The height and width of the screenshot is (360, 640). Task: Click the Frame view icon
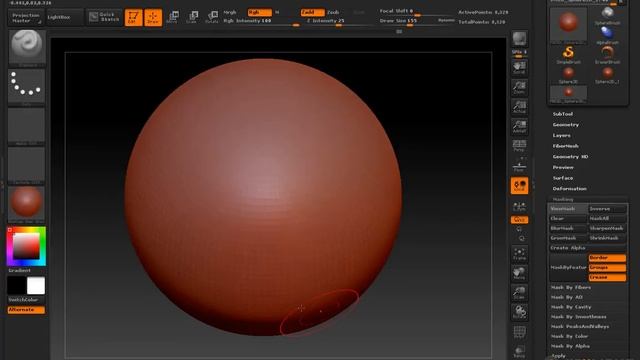(520, 253)
